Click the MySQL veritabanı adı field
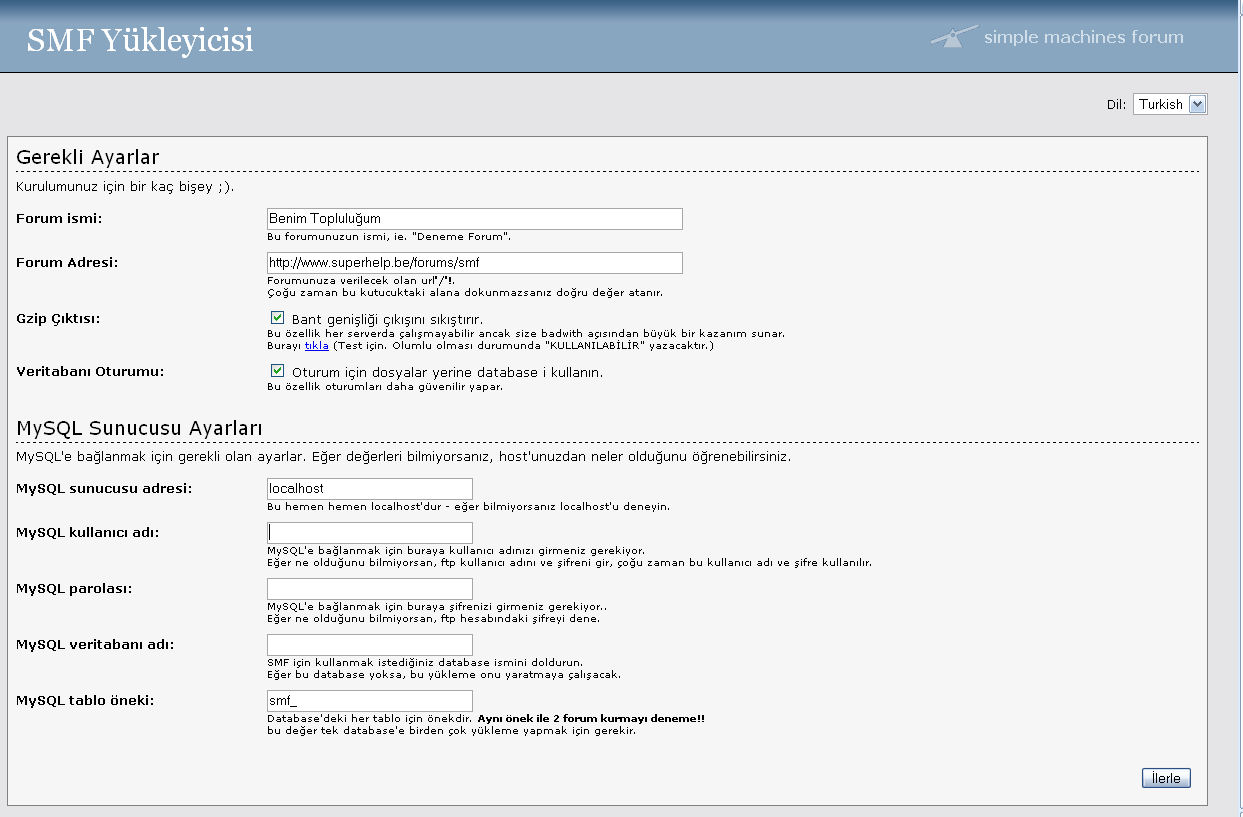 pos(370,645)
